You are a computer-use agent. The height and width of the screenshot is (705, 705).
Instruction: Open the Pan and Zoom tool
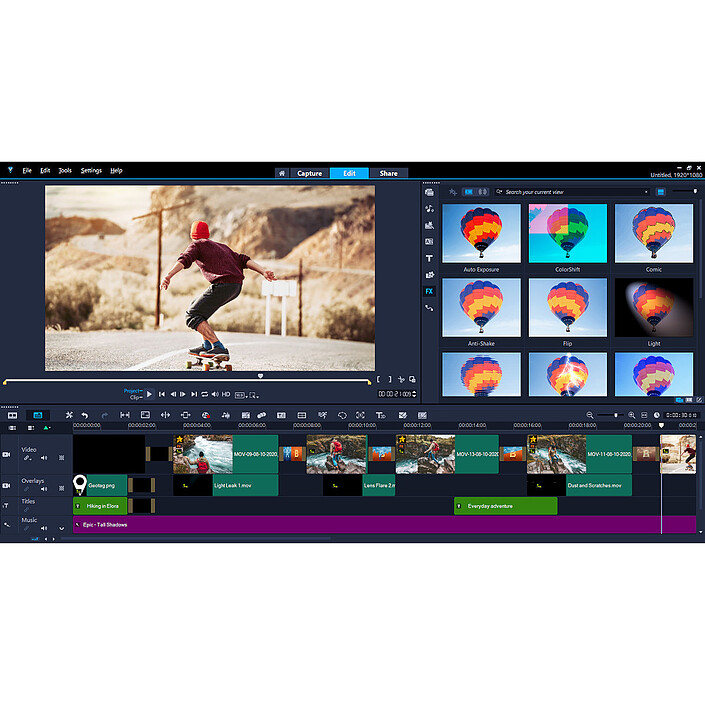coord(361,415)
